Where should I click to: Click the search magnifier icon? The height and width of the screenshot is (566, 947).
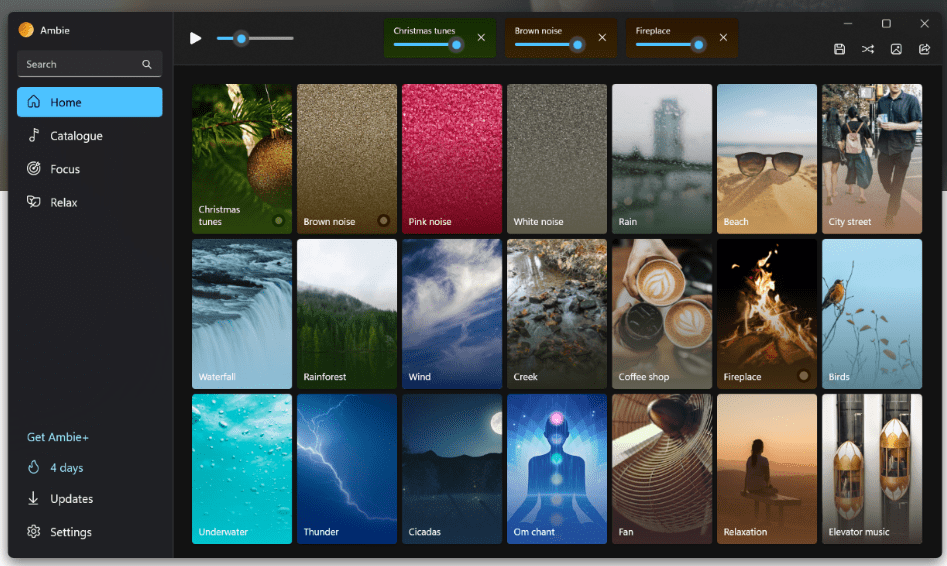tap(147, 64)
